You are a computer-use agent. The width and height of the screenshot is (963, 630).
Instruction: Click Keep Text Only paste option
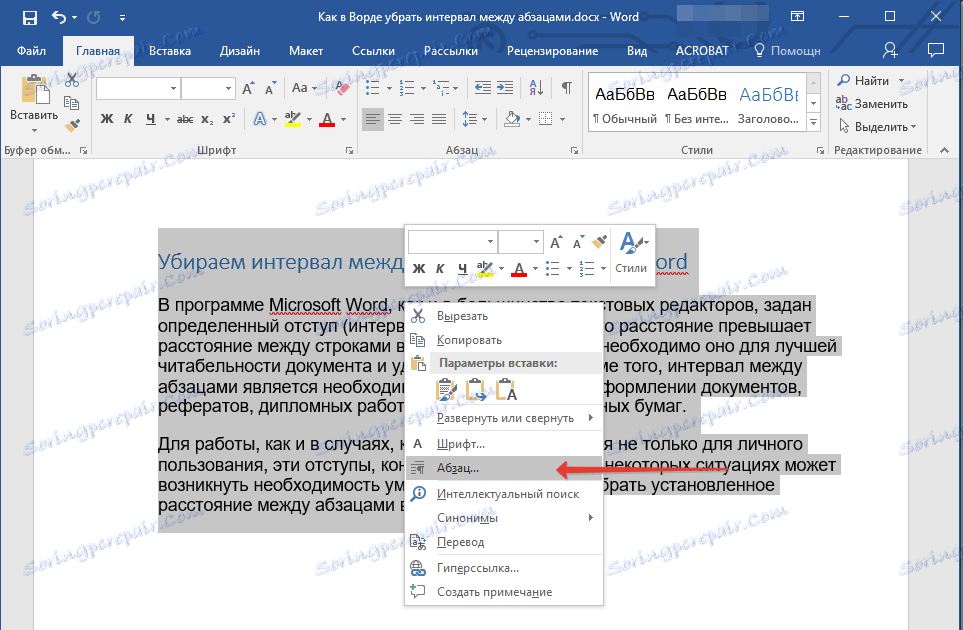[506, 391]
